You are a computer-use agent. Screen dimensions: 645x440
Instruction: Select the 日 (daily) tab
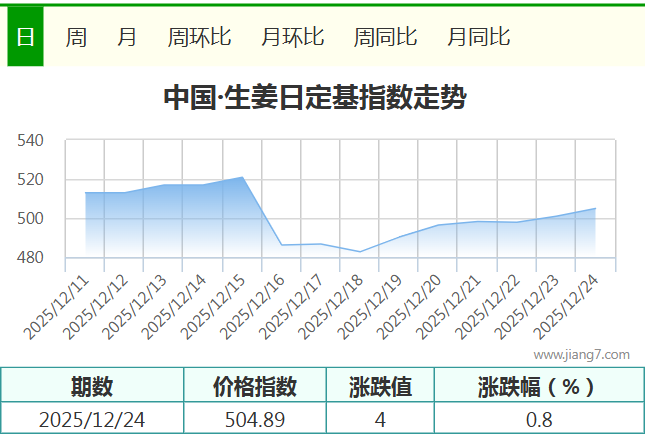click(25, 37)
